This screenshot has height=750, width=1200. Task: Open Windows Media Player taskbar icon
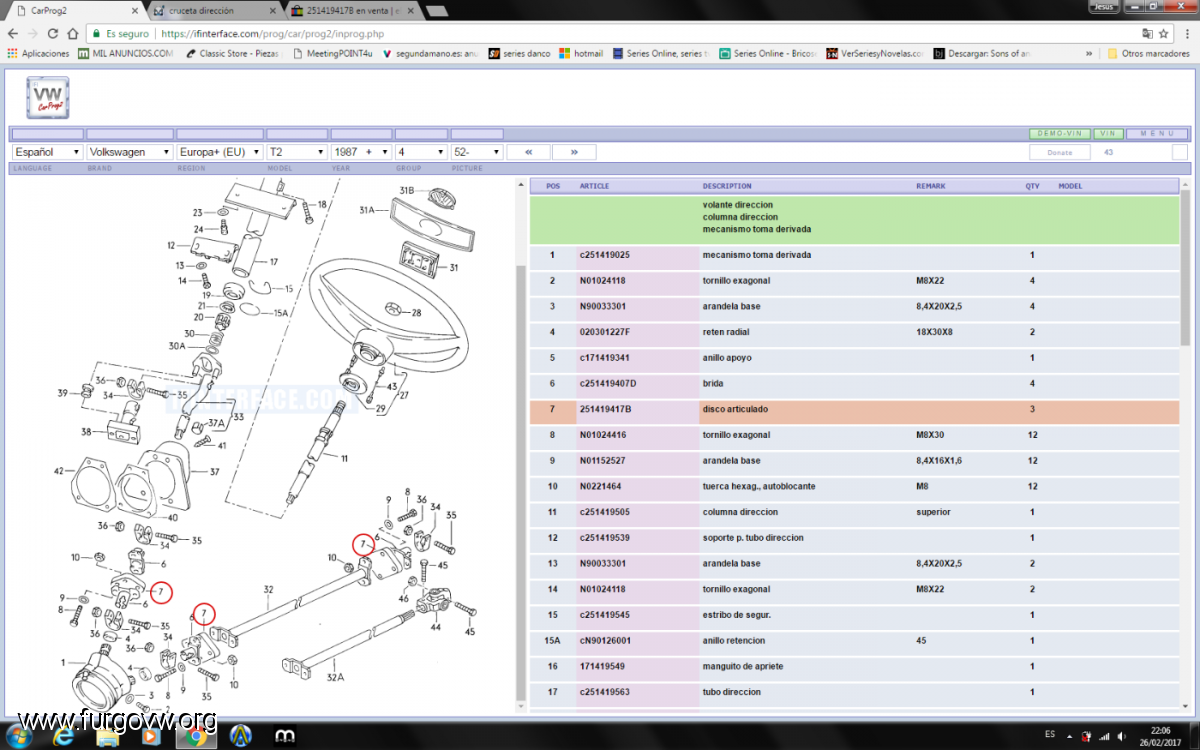(x=150, y=735)
